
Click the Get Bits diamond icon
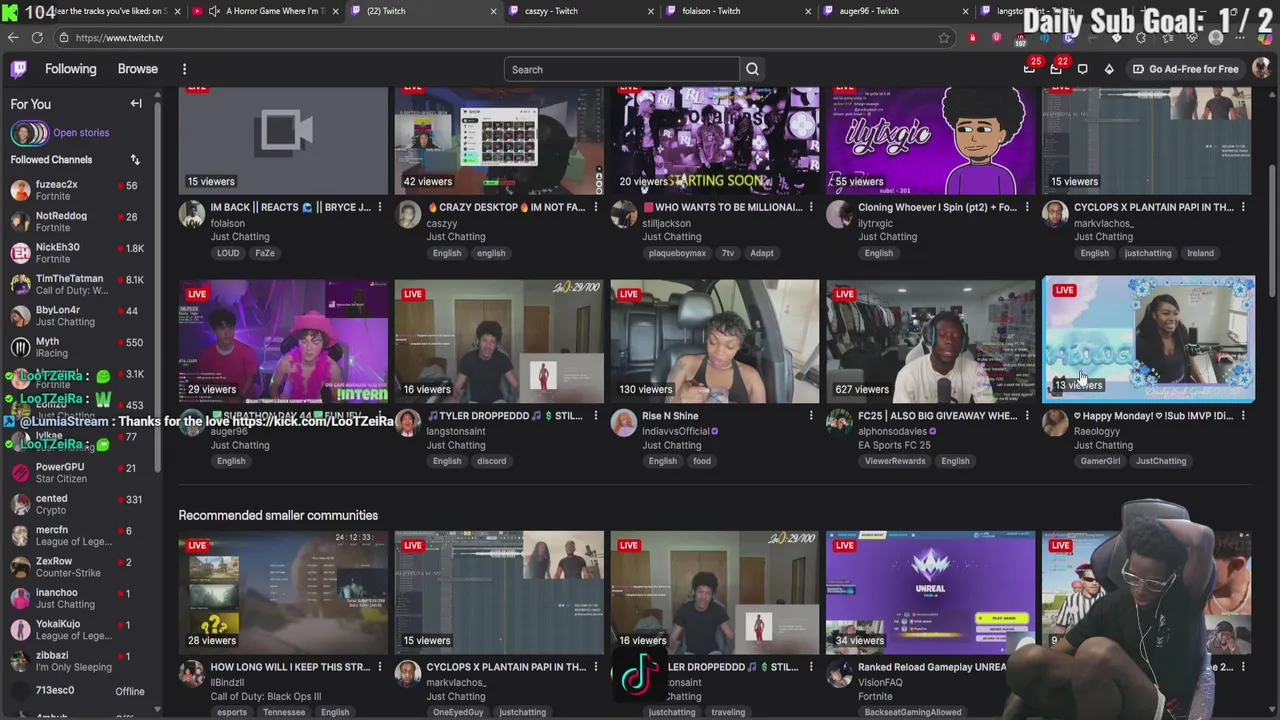[1109, 69]
